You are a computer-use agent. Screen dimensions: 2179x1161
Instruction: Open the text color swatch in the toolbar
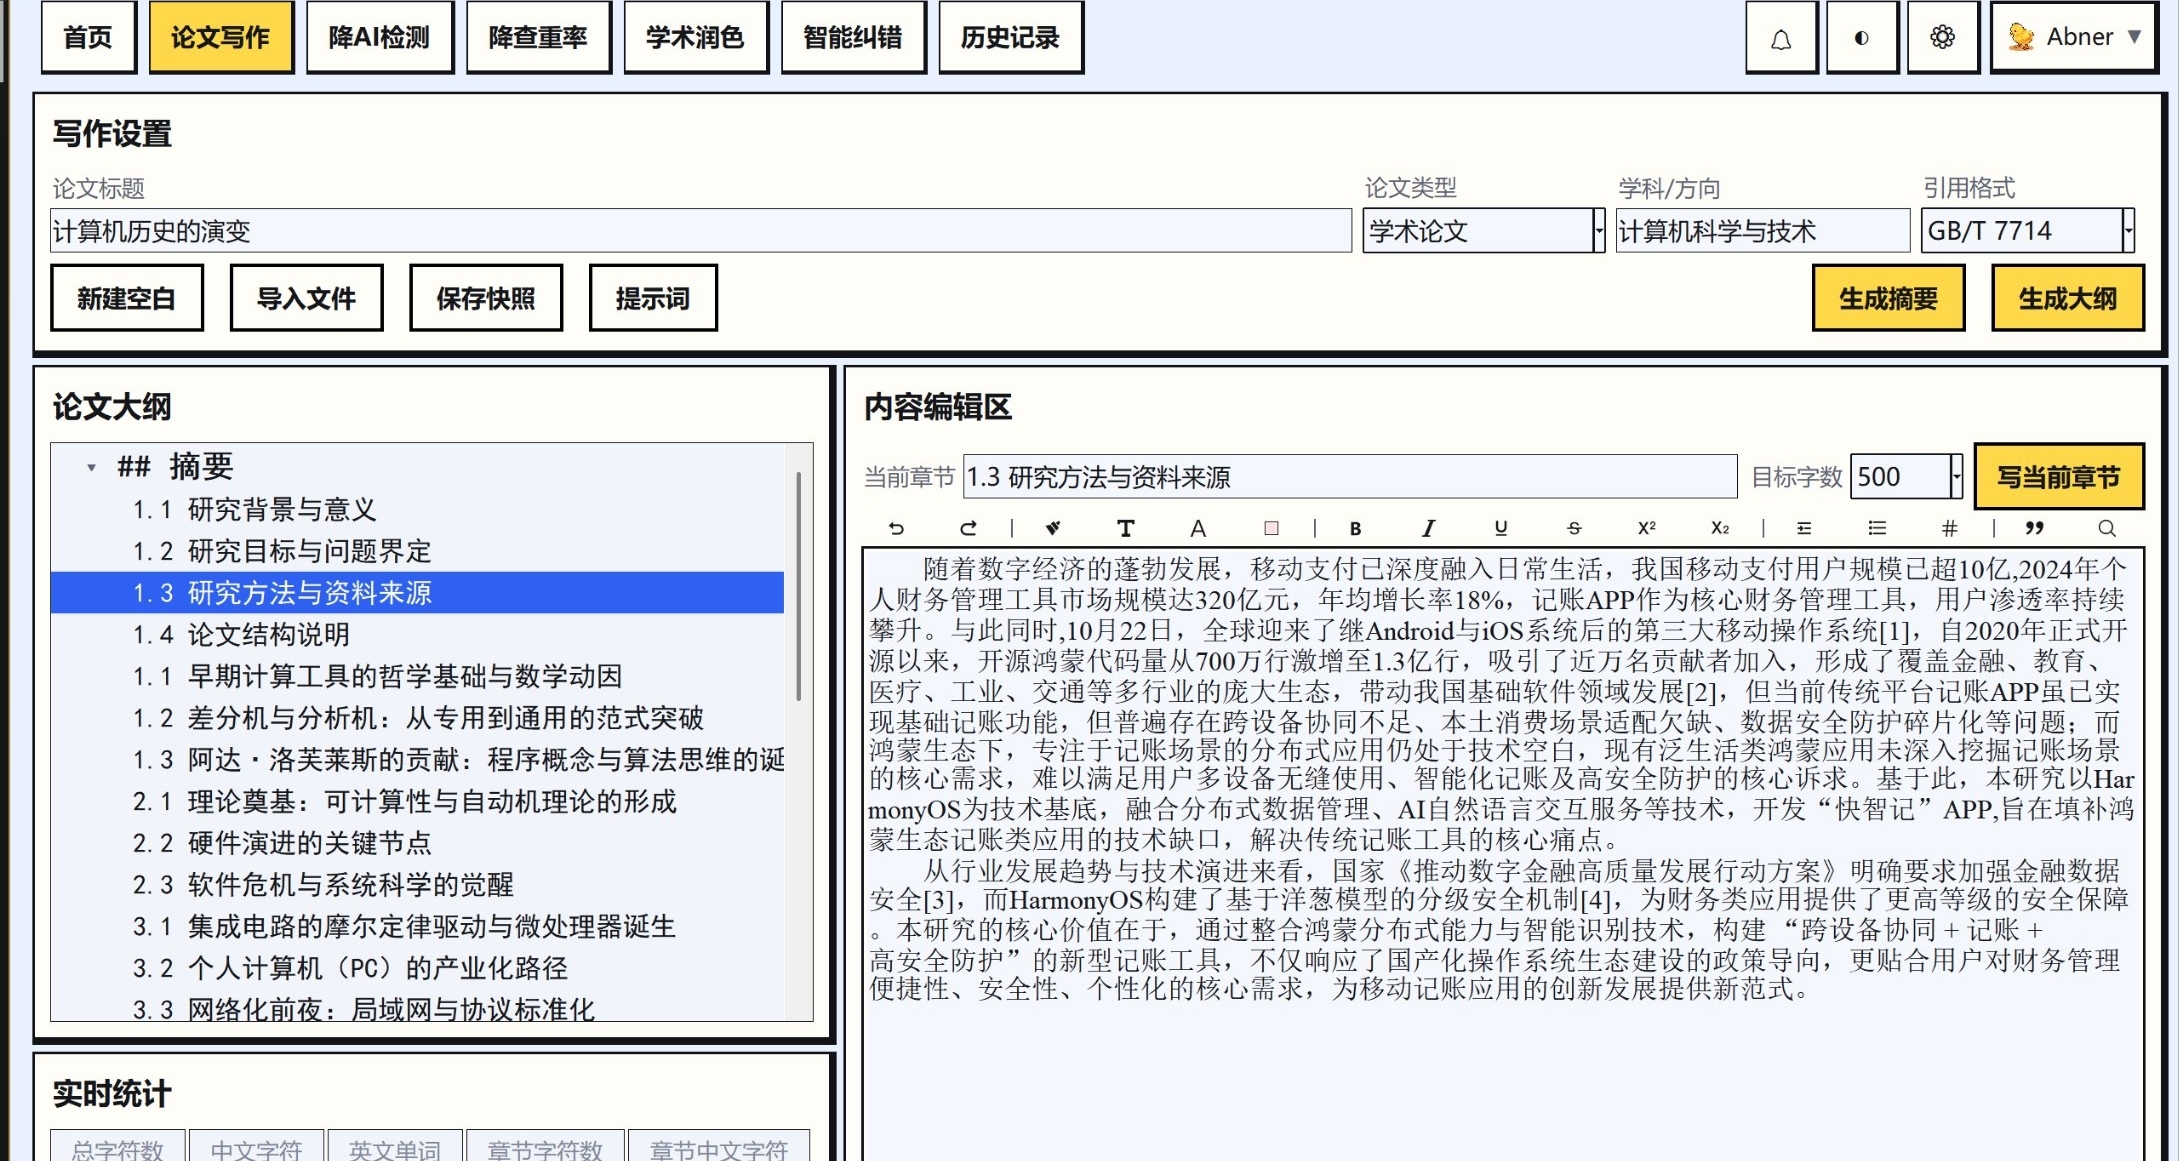point(1272,528)
